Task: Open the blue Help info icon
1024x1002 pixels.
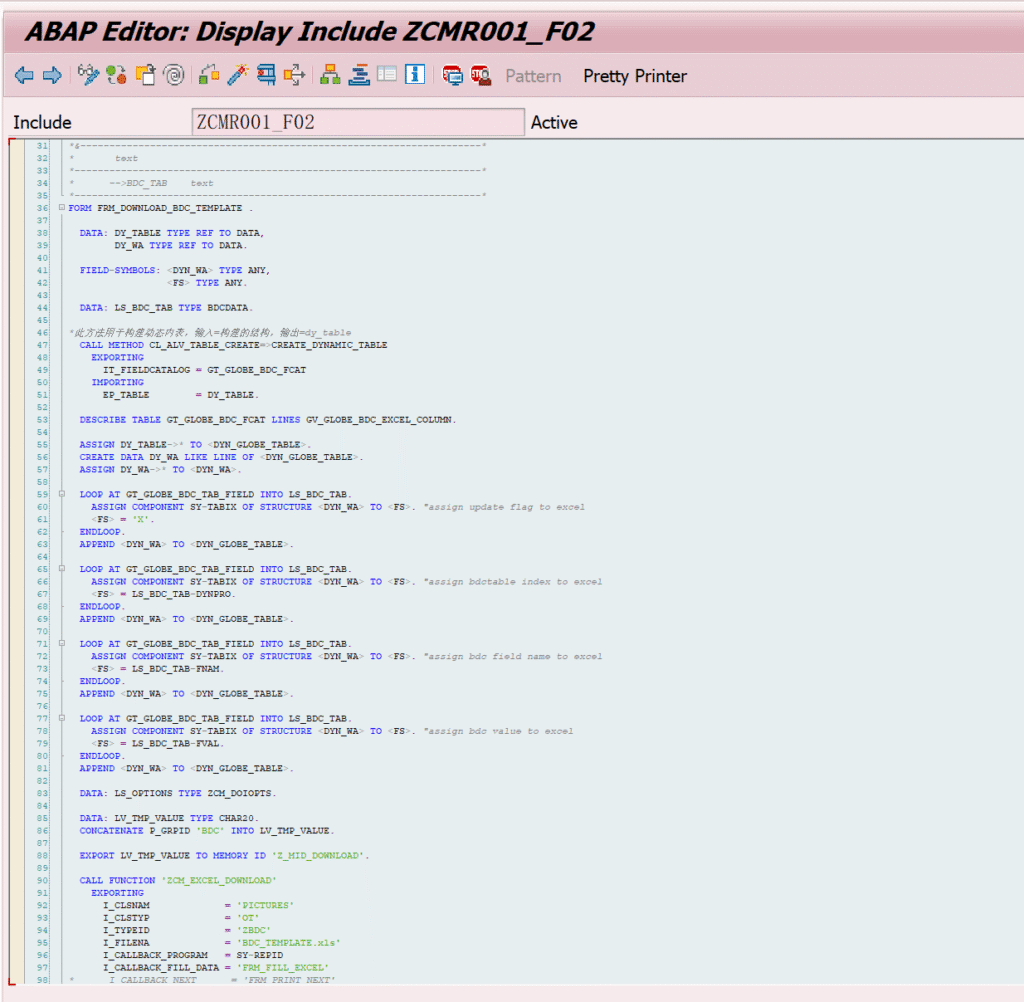Action: pyautogui.click(x=415, y=76)
